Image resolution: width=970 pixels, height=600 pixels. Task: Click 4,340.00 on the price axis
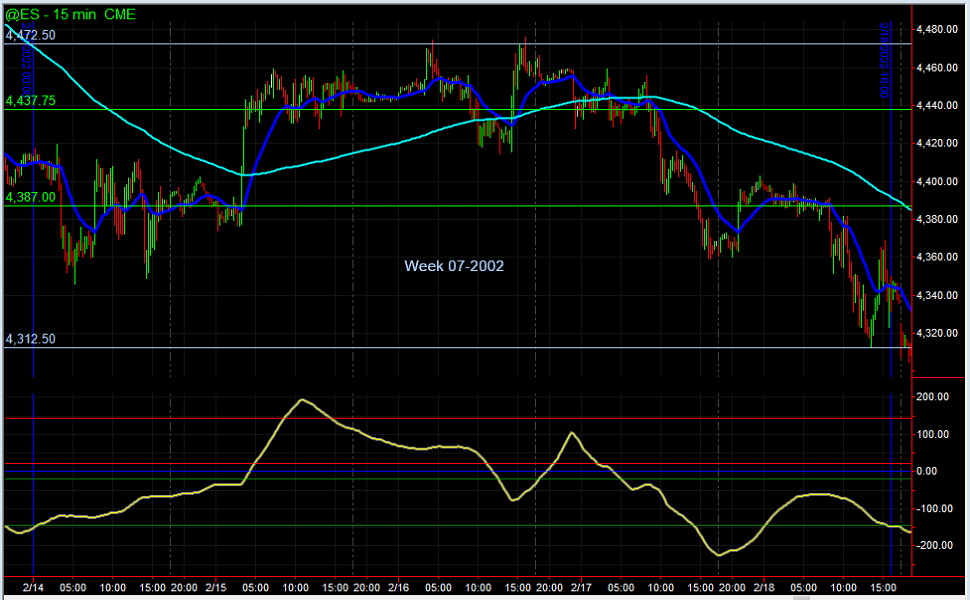pyautogui.click(x=938, y=295)
